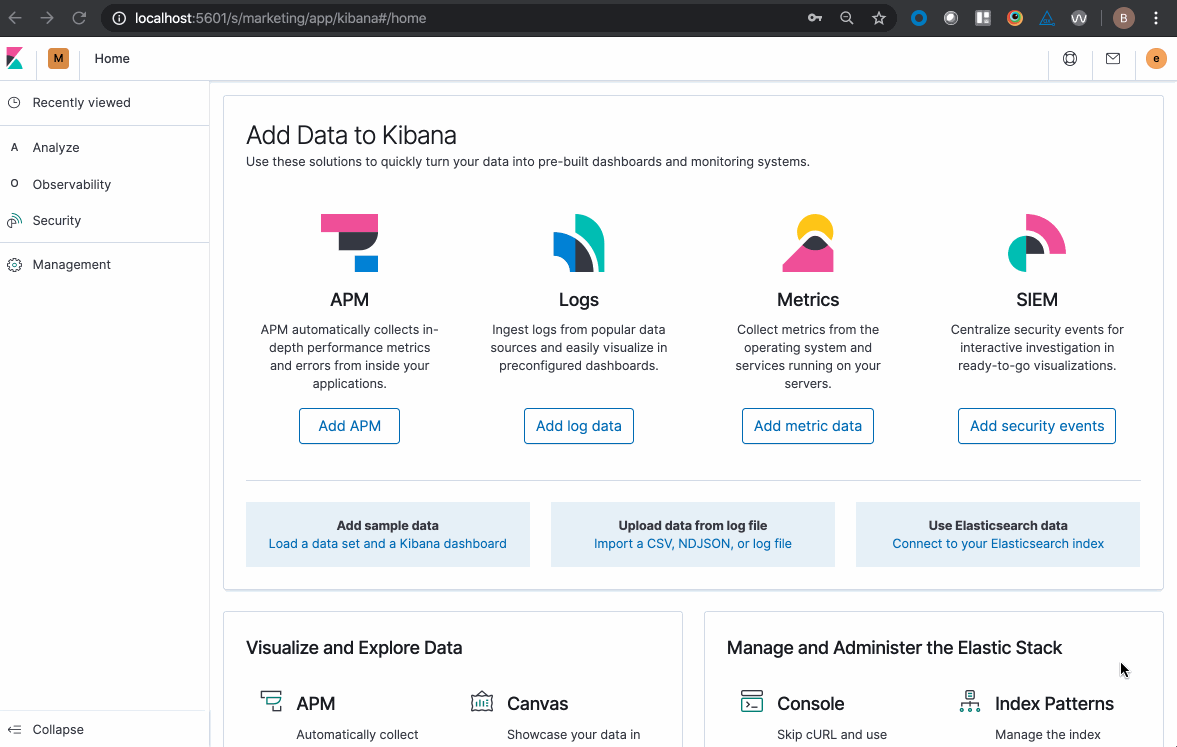This screenshot has width=1177, height=747.
Task: Click Manage and Administer the Elastic Stack heading
Action: 894,648
